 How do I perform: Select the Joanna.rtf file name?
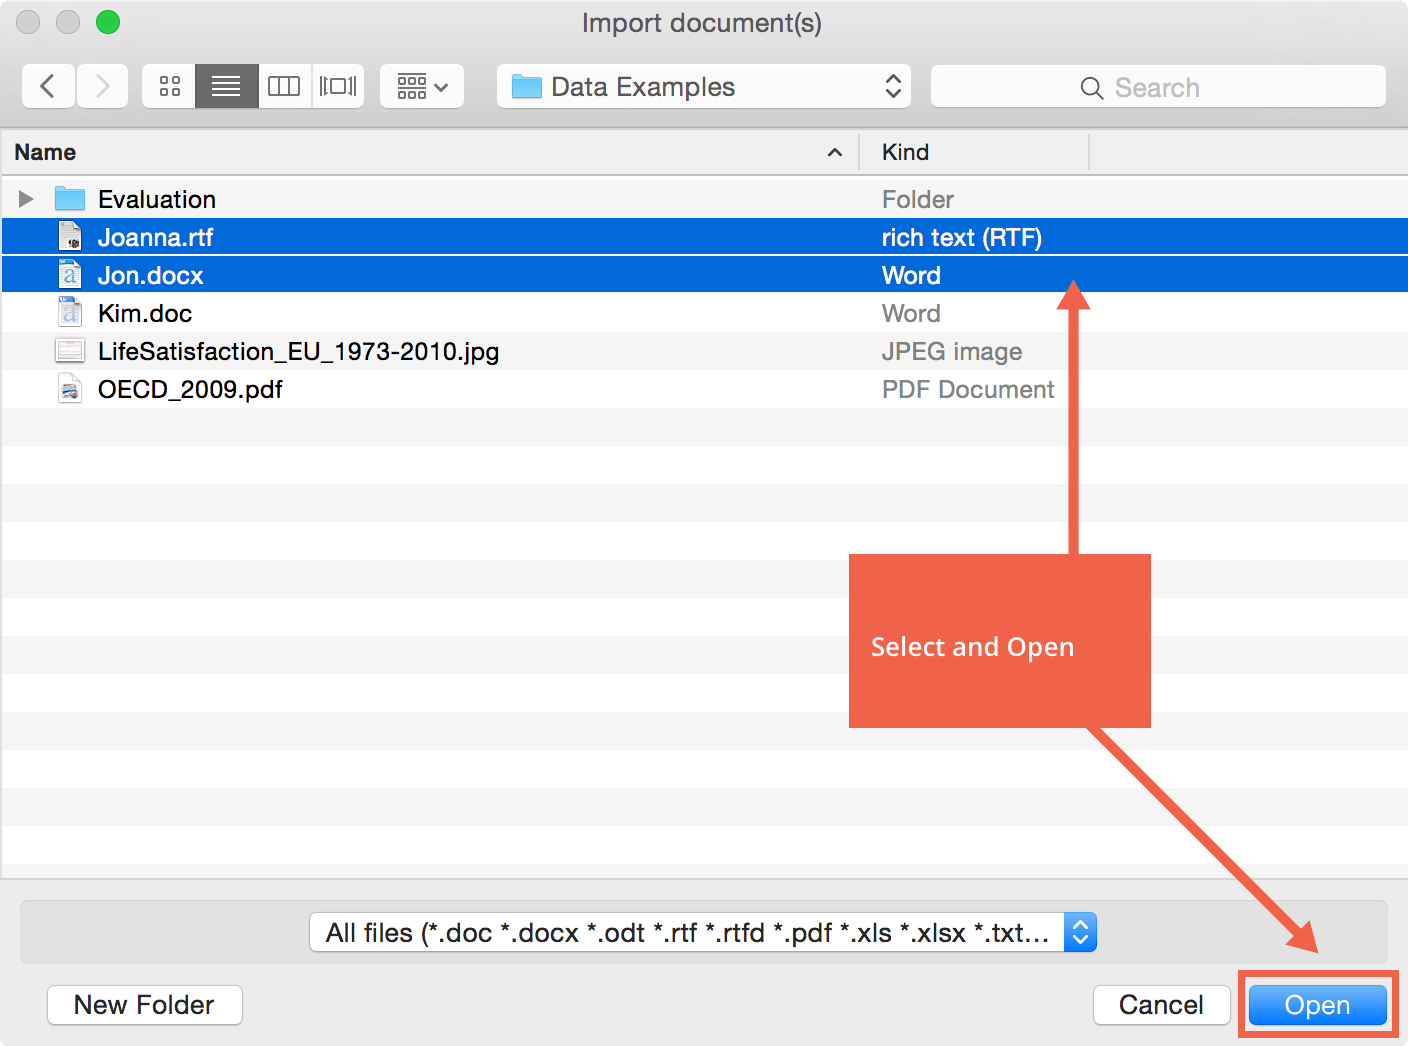coord(155,237)
